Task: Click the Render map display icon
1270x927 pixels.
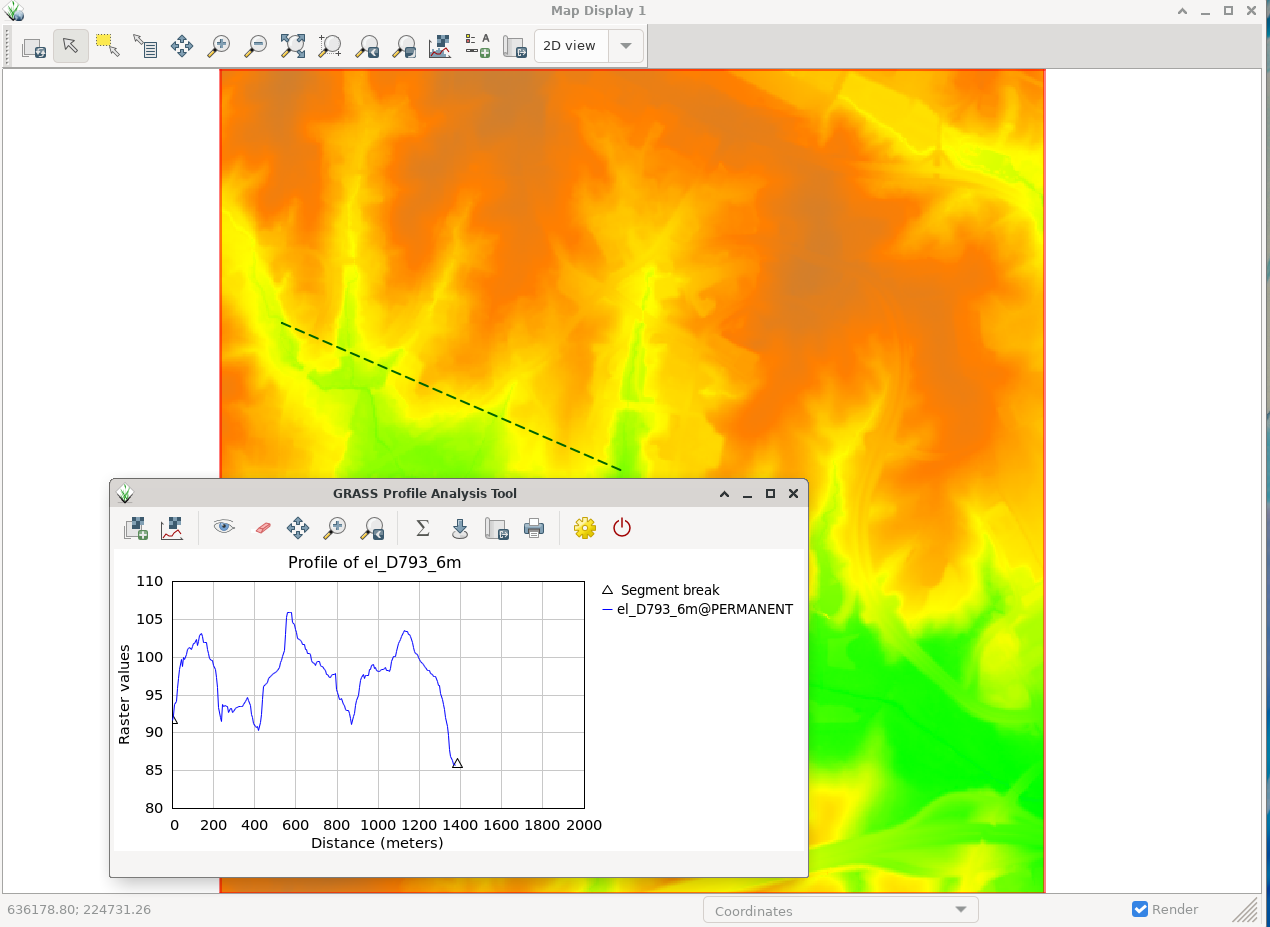Action: (34, 46)
